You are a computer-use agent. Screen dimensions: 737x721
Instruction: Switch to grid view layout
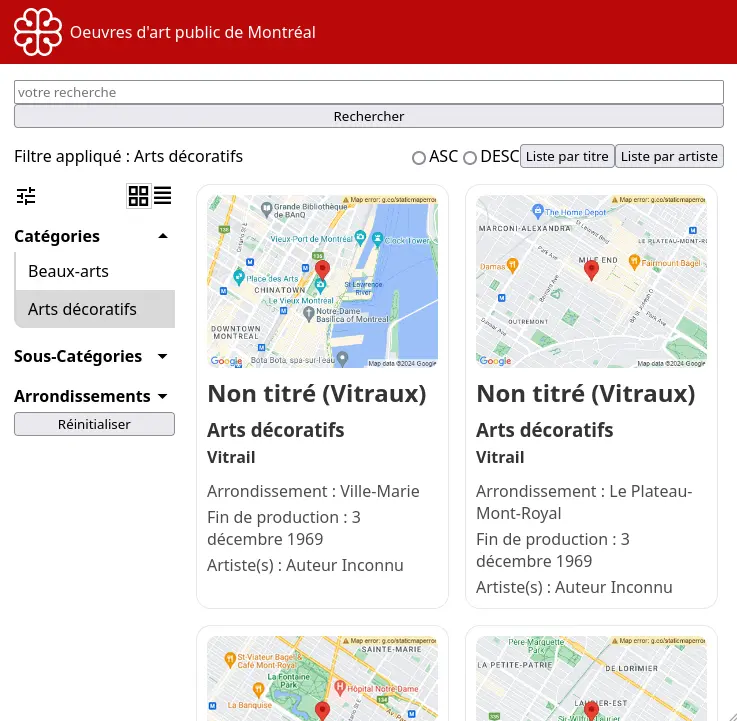[139, 196]
